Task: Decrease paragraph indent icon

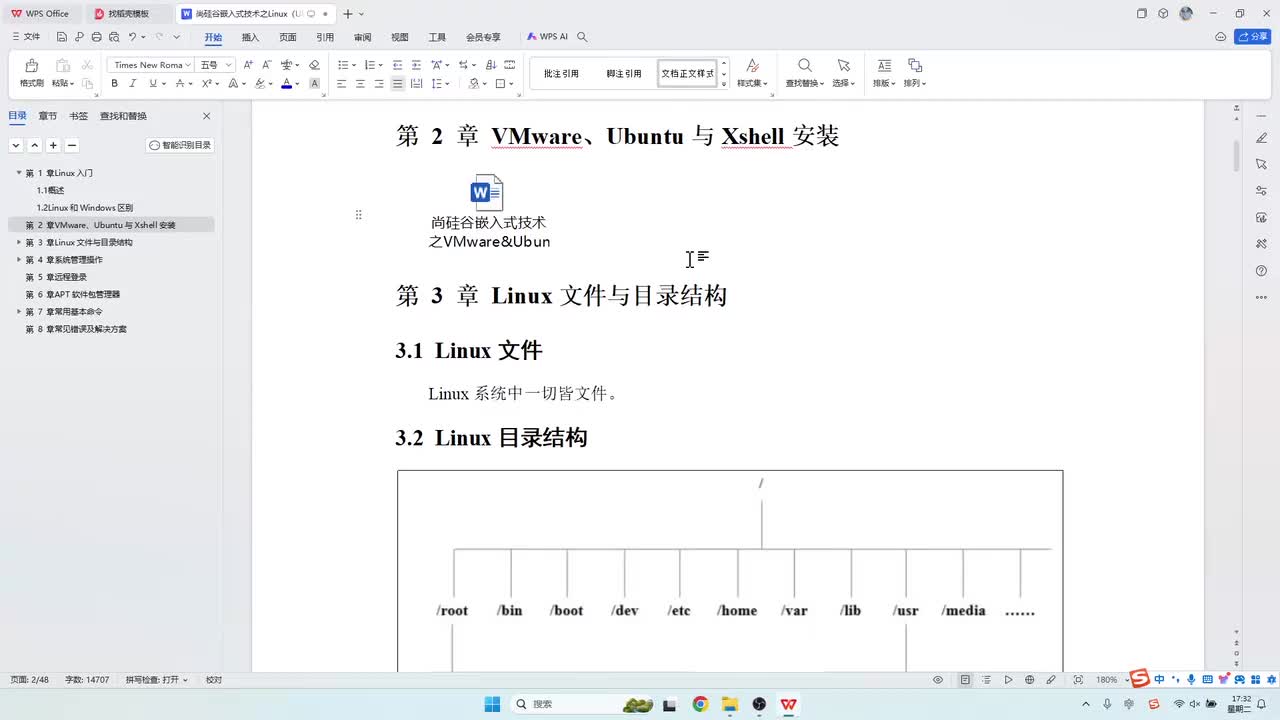Action: tap(398, 65)
